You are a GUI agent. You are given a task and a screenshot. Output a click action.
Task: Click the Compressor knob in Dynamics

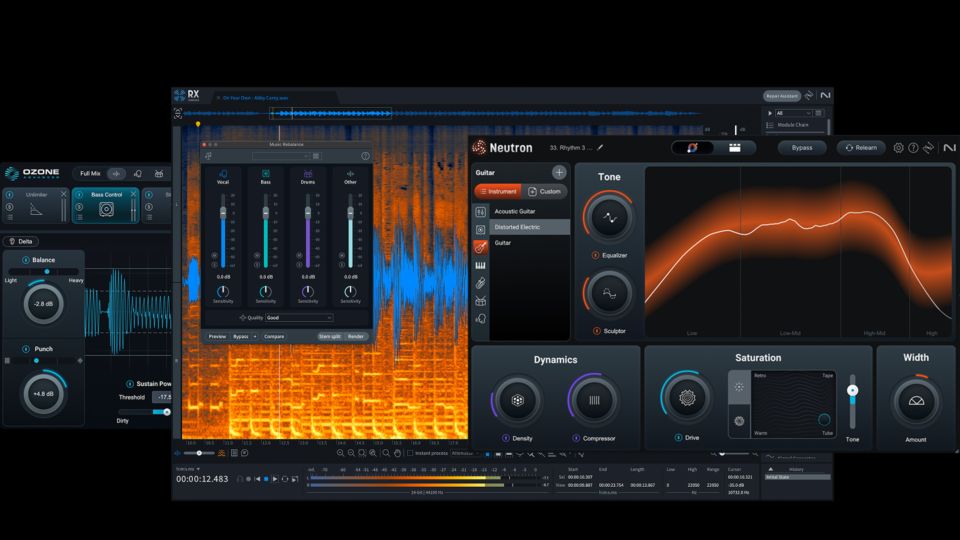coord(594,400)
